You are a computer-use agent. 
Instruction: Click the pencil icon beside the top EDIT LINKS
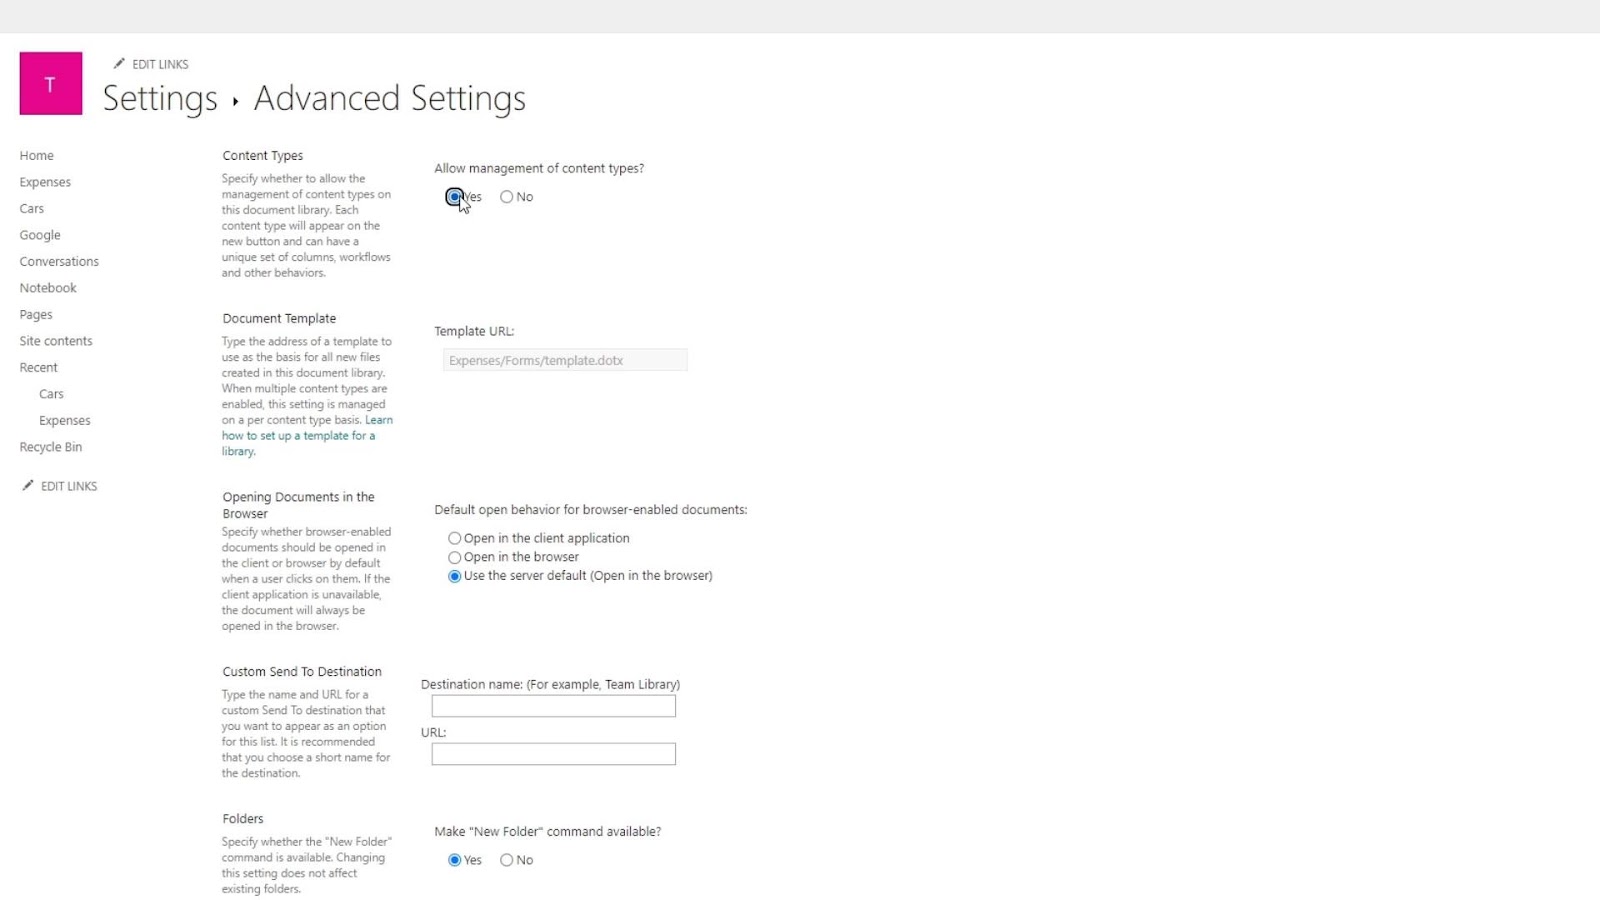pos(119,64)
